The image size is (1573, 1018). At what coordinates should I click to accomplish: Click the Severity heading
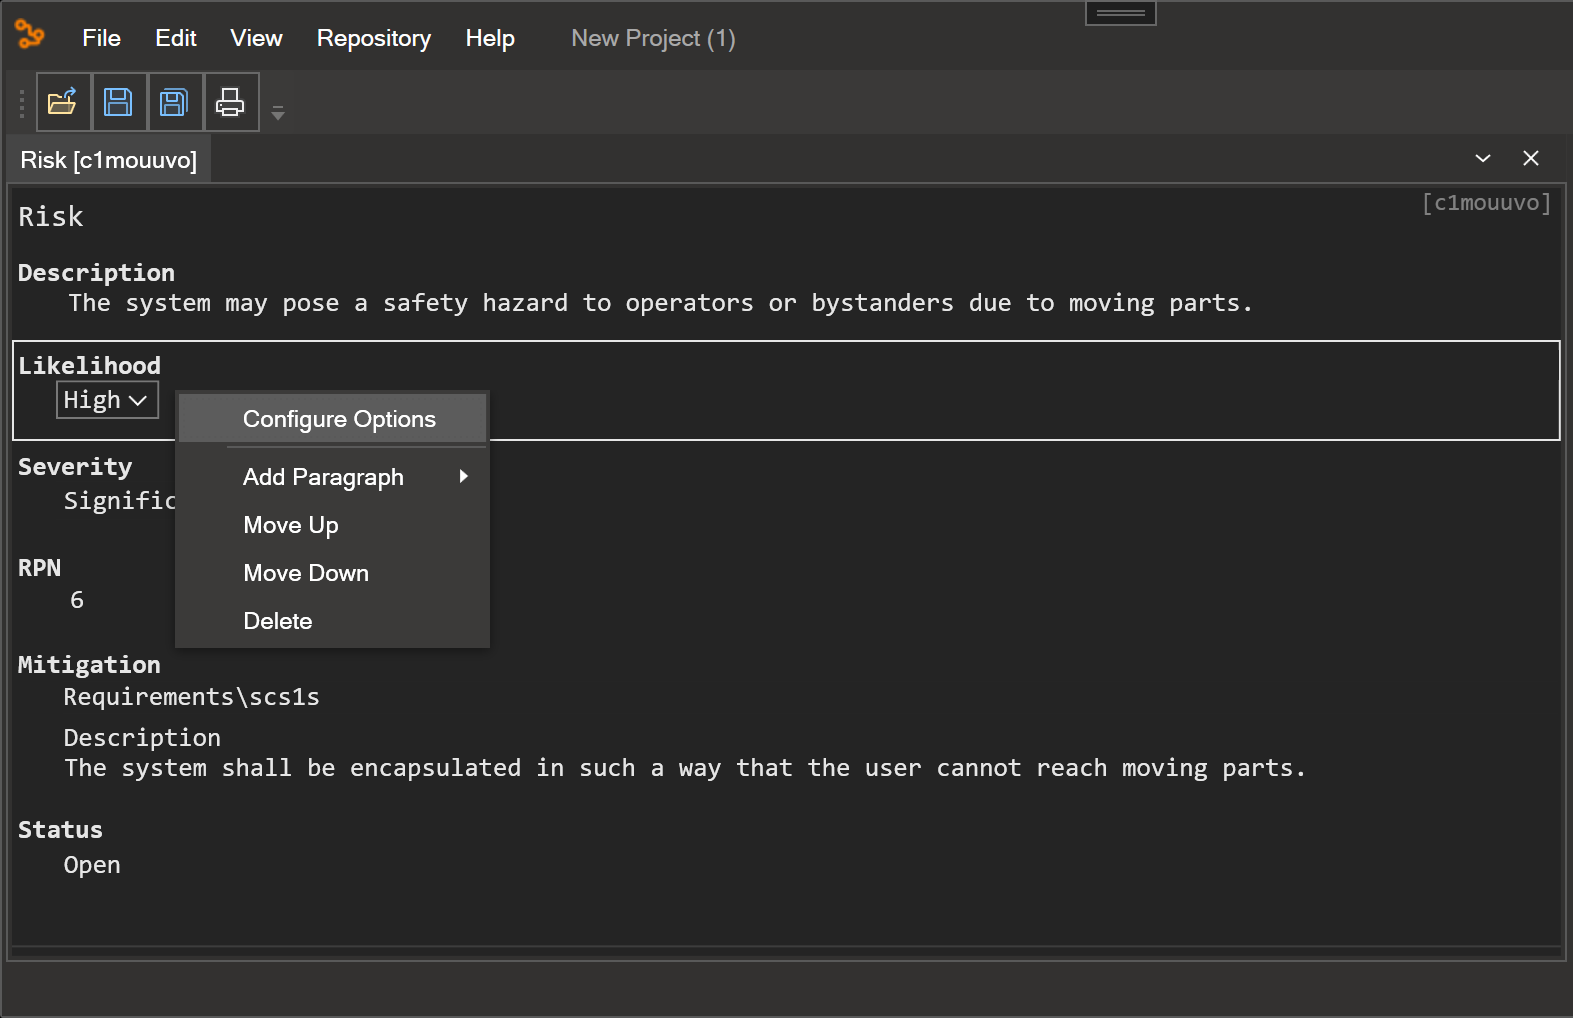(x=75, y=467)
